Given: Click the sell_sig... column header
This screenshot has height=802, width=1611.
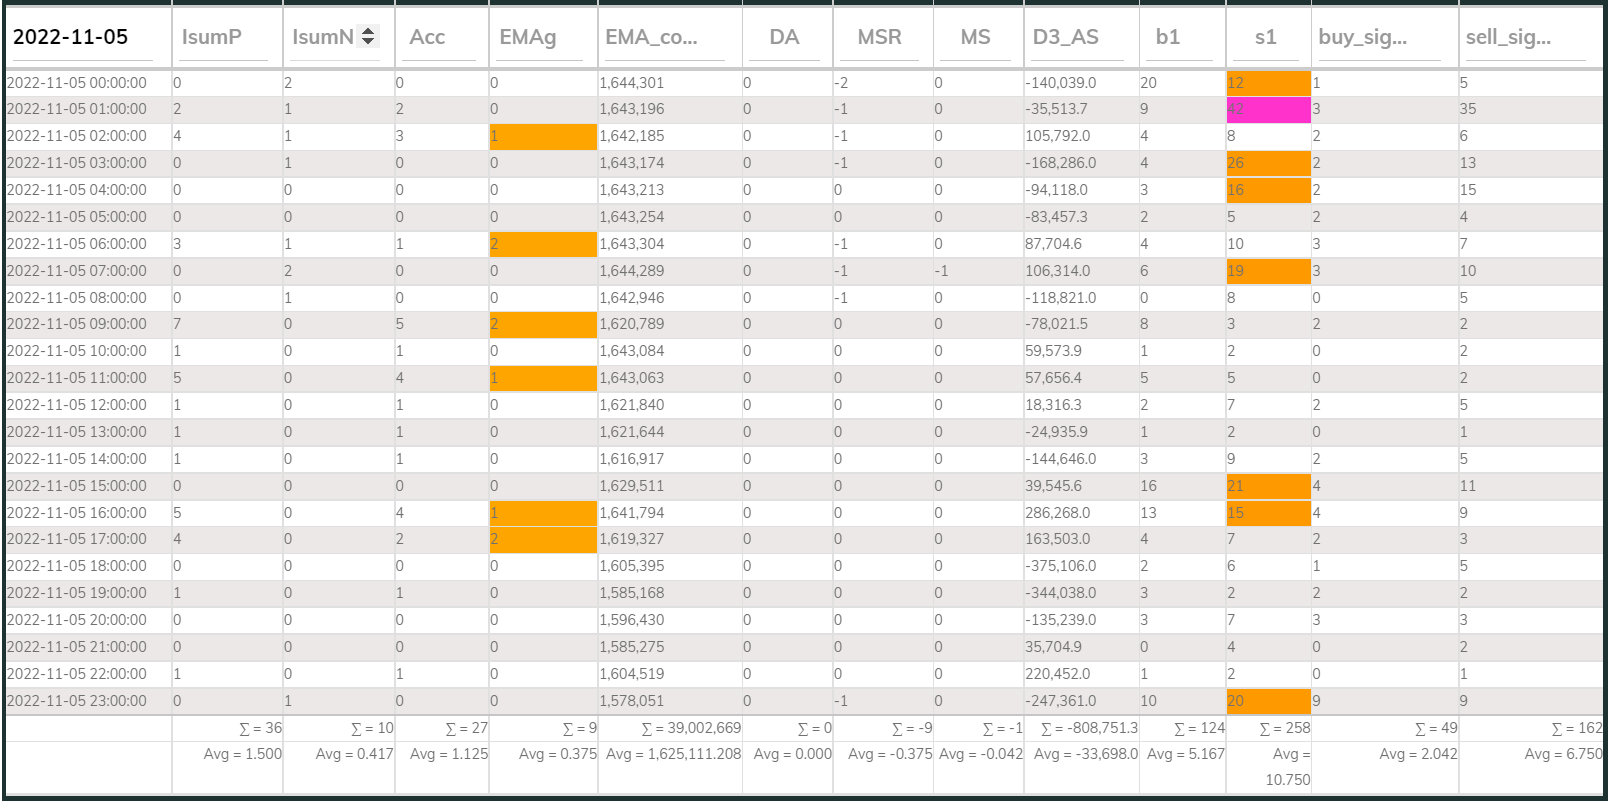Looking at the screenshot, I should [x=1509, y=37].
